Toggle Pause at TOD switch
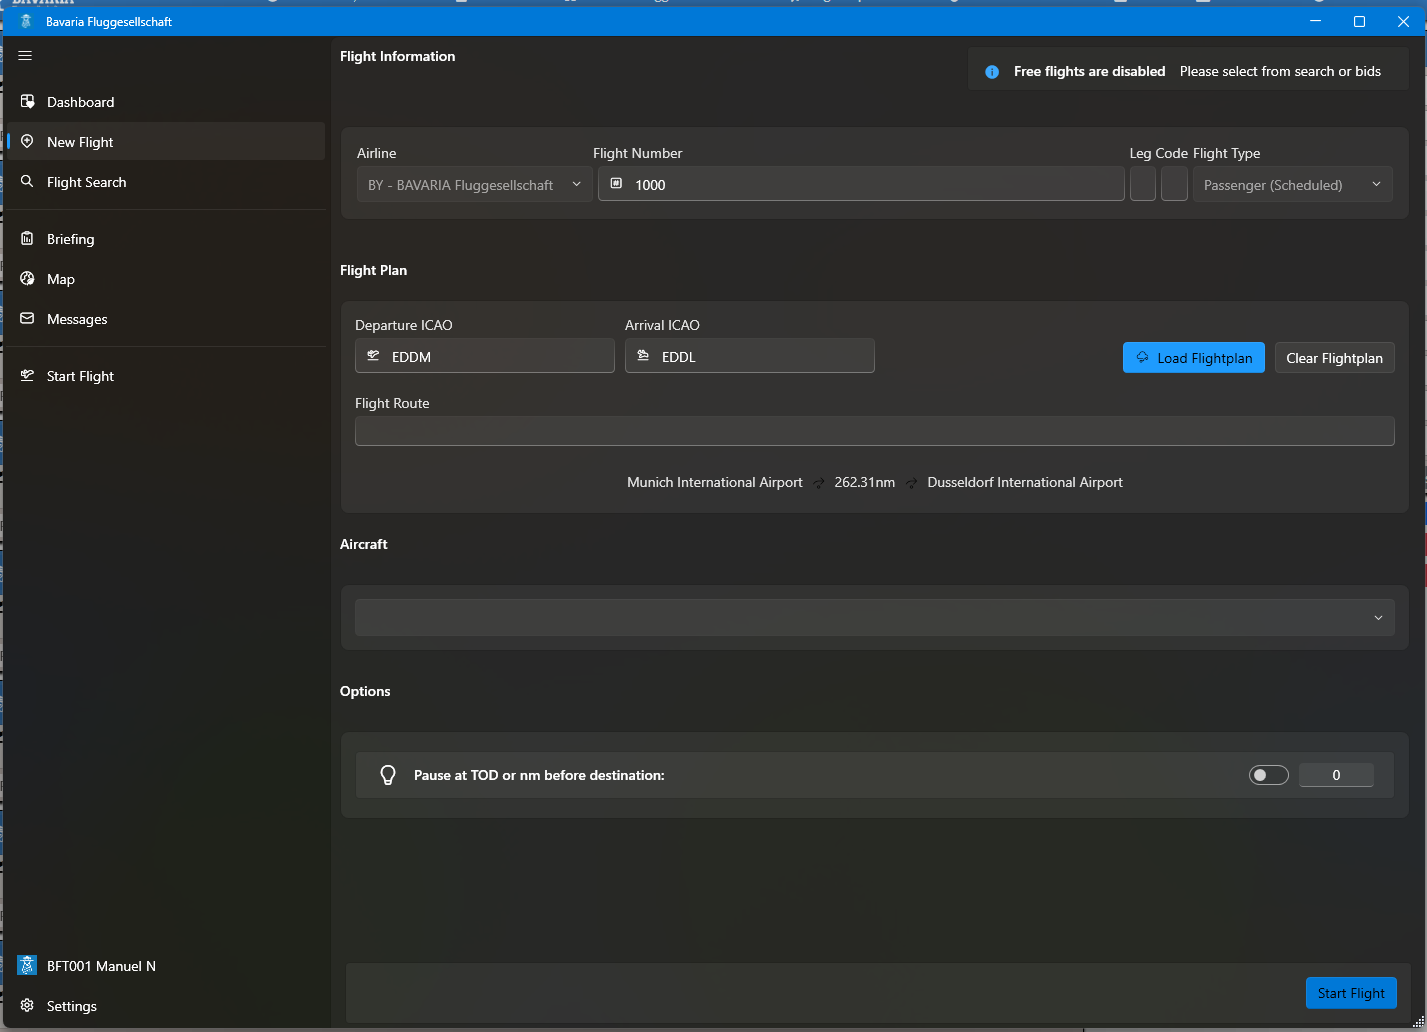The image size is (1427, 1032). tap(1269, 775)
